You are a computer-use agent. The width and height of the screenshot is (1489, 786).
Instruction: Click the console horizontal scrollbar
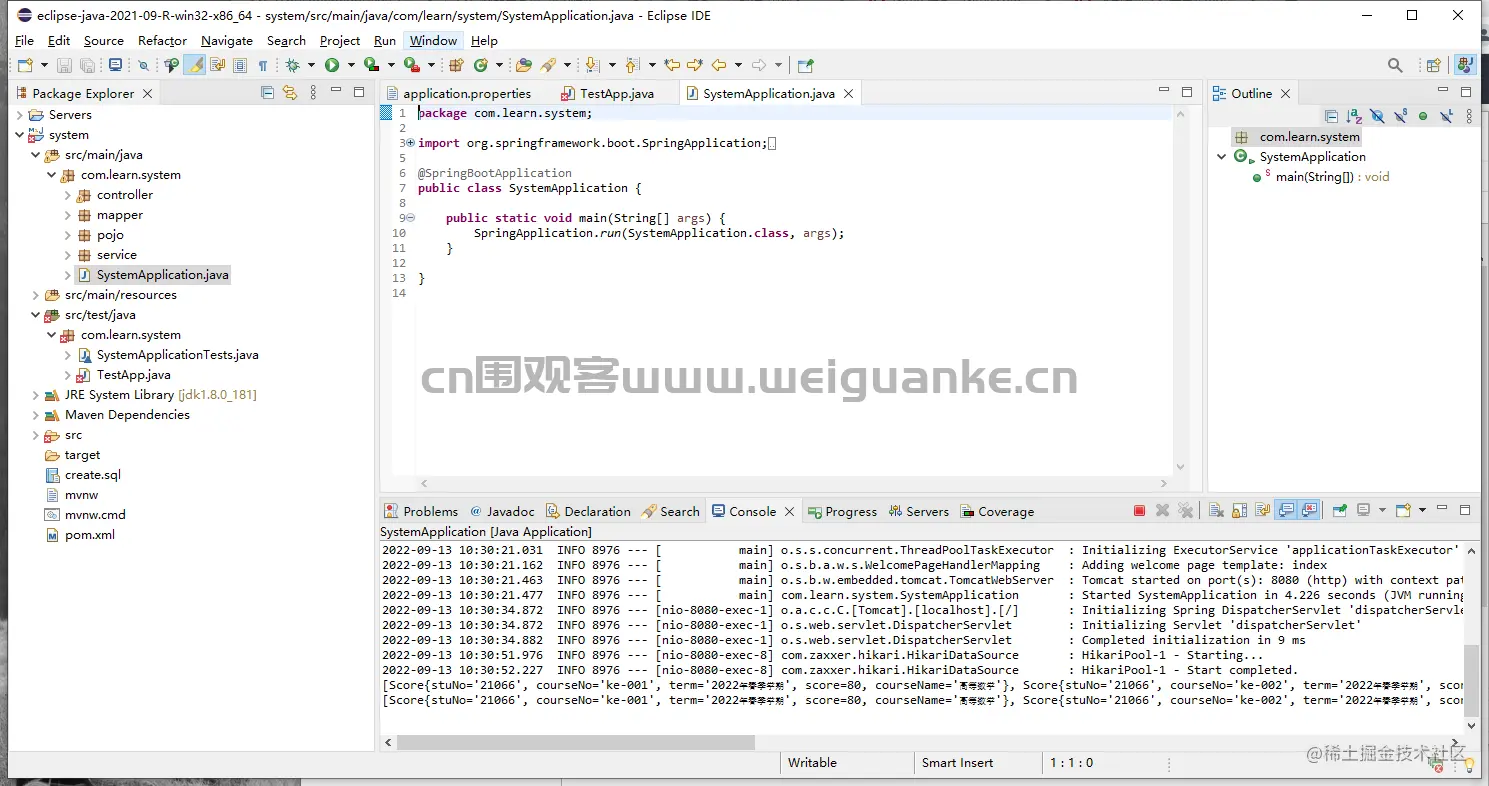(575, 742)
